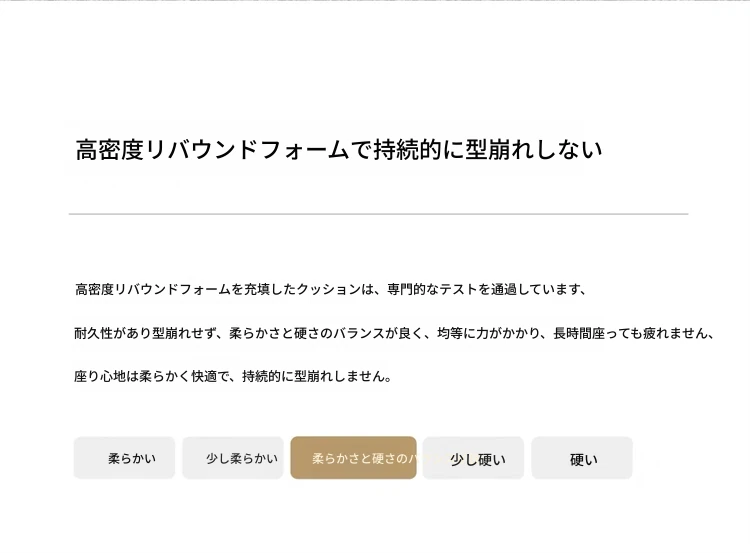The height and width of the screenshot is (553, 750).
Task: Select the 柔らかい firmness option
Action: click(124, 458)
